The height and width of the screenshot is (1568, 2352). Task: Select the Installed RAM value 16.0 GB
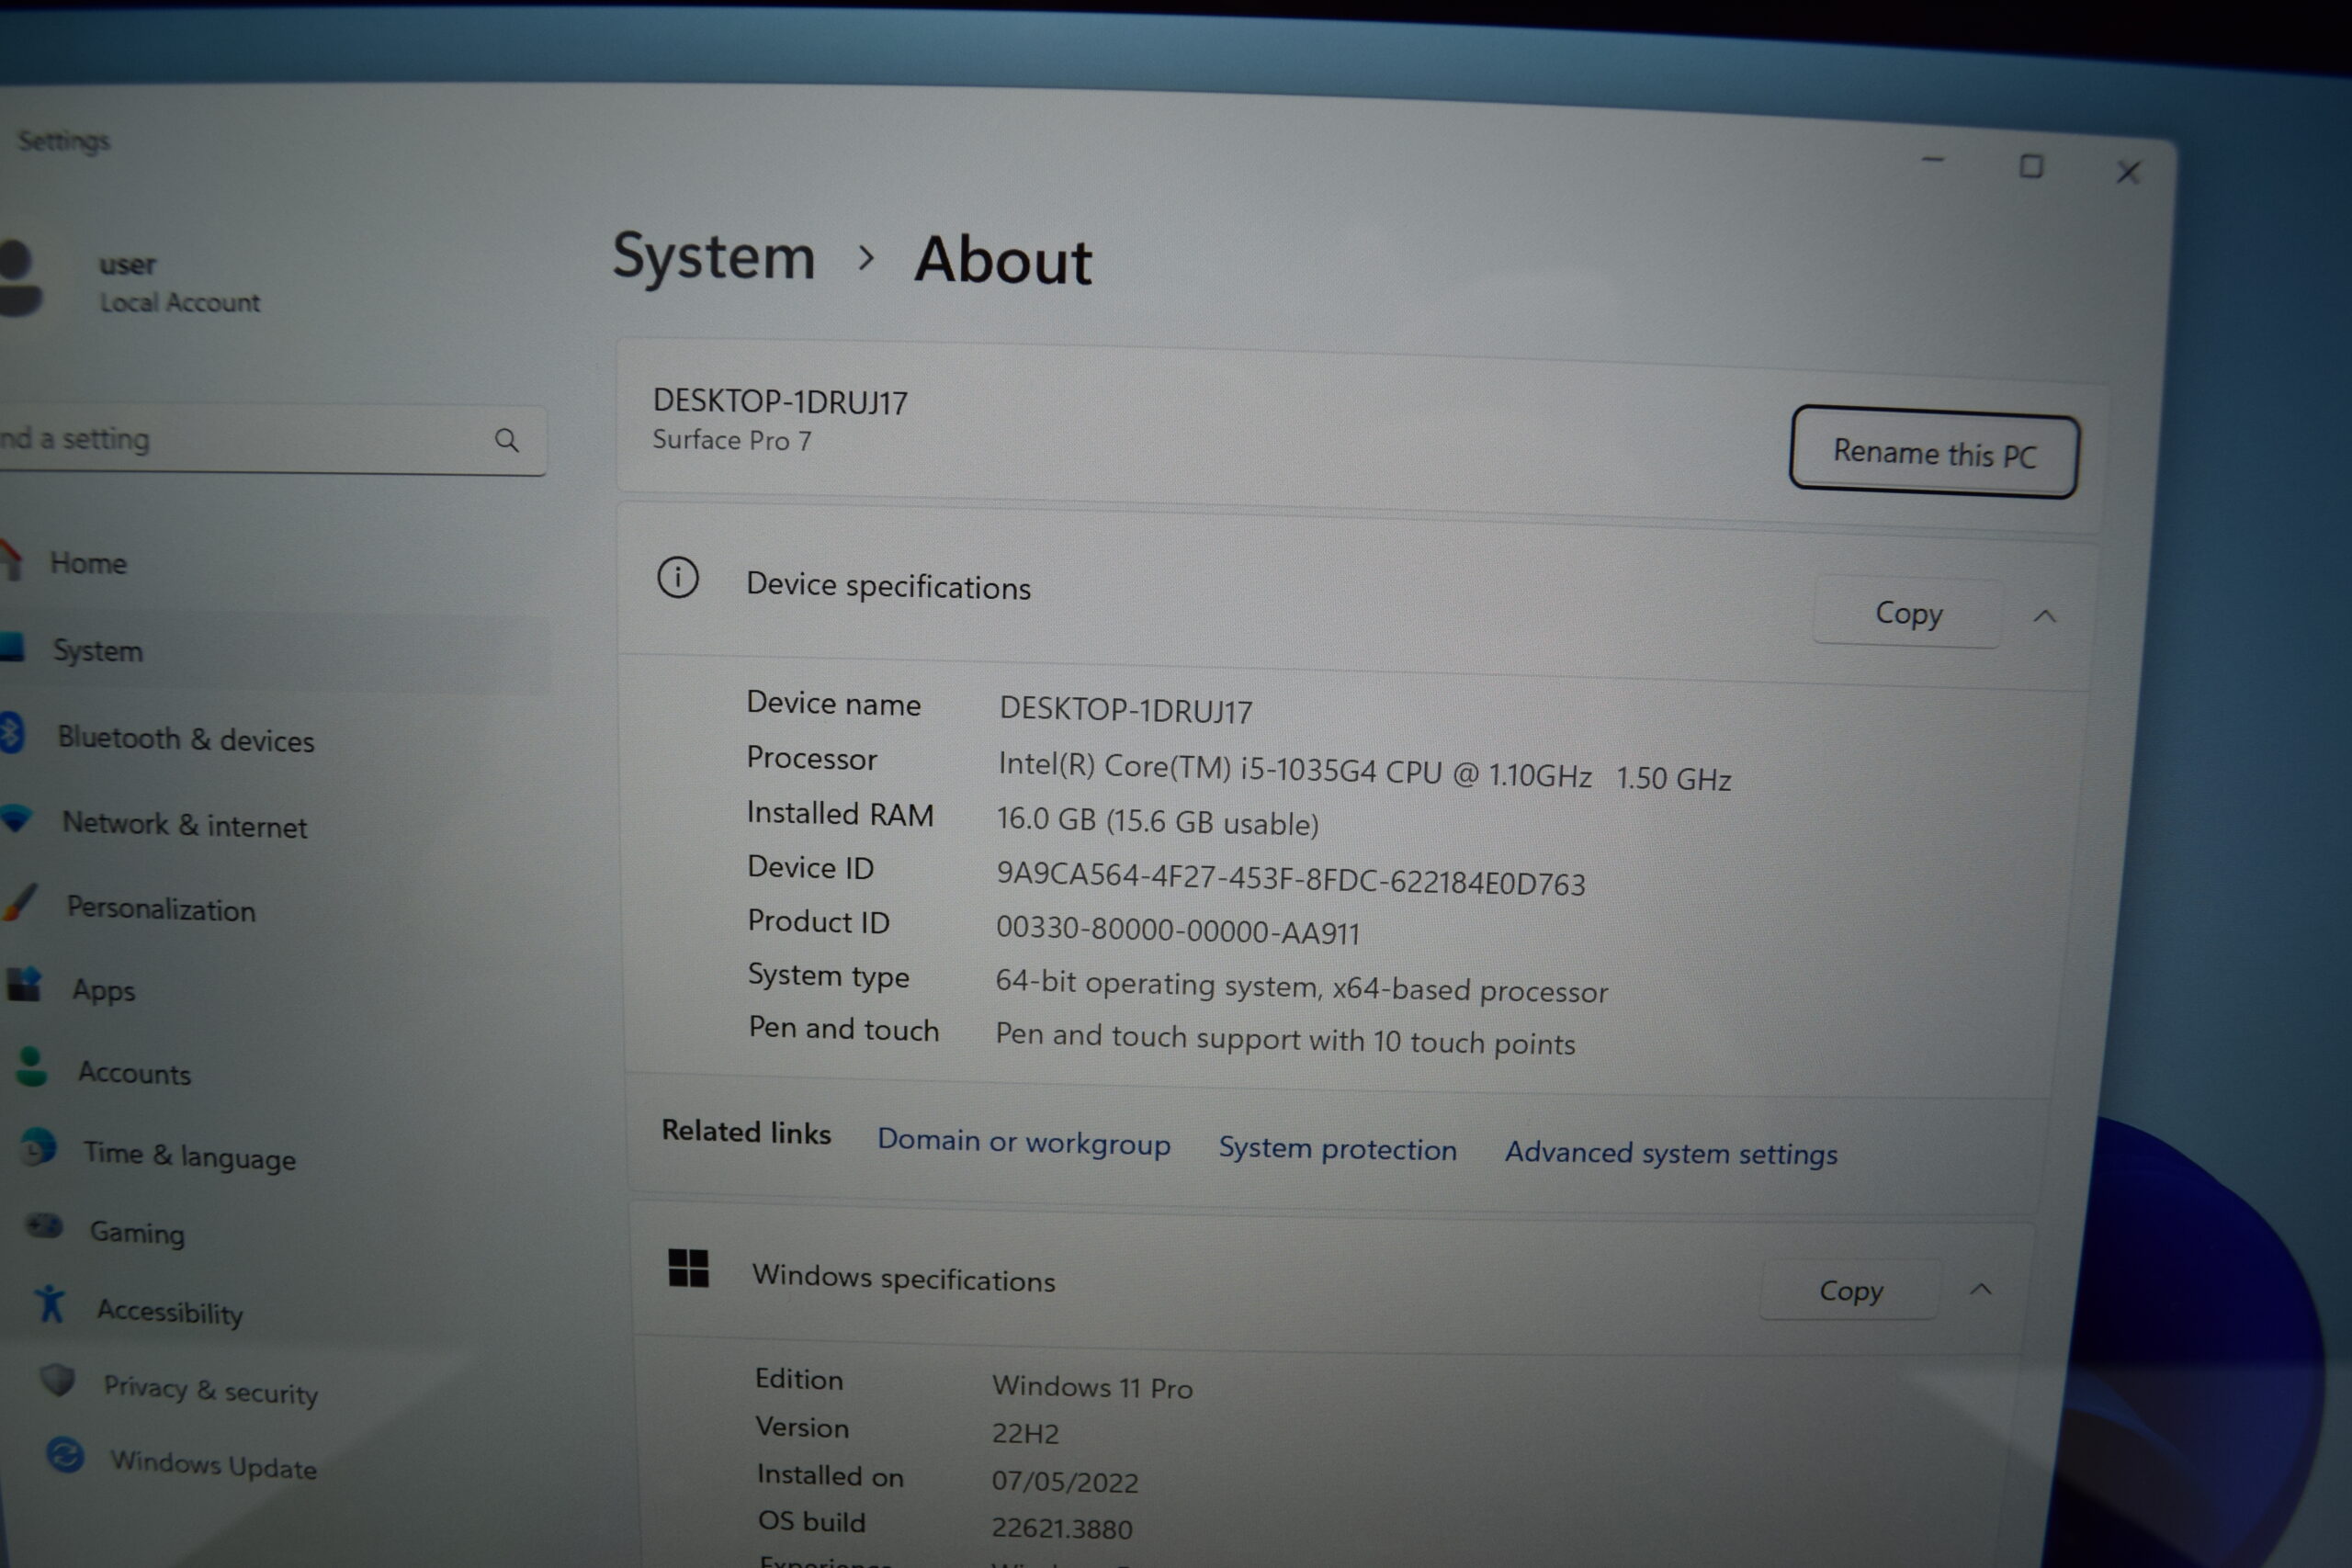pos(1157,821)
